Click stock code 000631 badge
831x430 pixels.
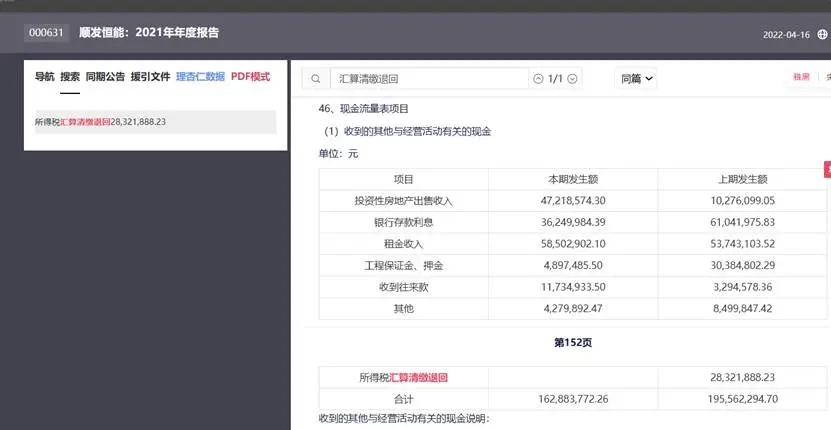(x=46, y=33)
